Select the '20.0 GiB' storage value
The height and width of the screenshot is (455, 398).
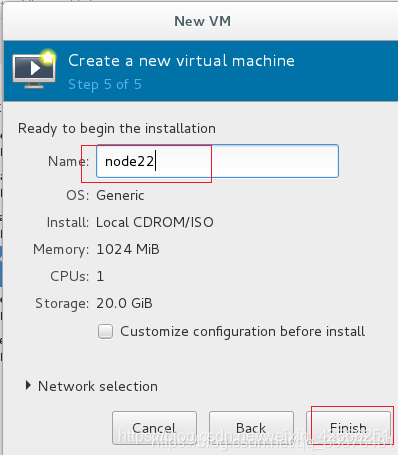[x=124, y=303]
